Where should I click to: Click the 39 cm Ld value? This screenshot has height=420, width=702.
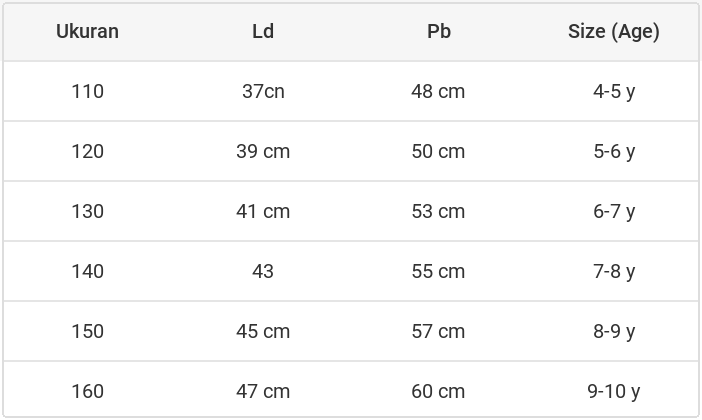(x=263, y=151)
